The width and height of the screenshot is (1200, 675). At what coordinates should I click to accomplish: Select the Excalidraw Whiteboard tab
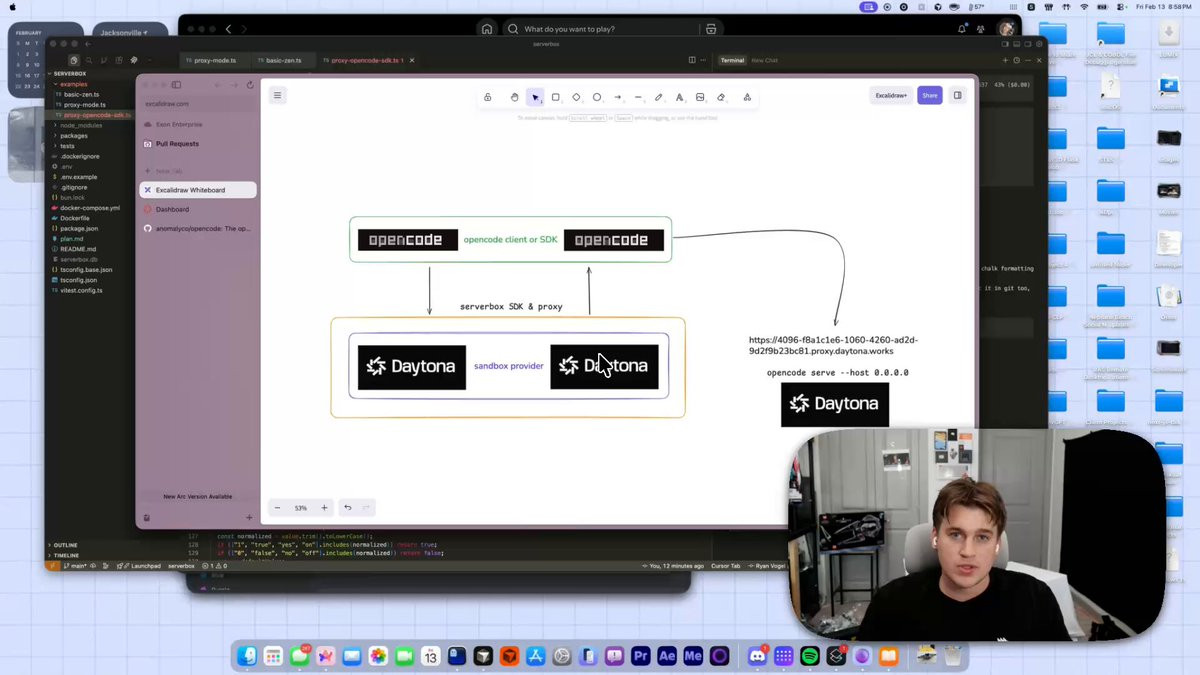coord(198,190)
